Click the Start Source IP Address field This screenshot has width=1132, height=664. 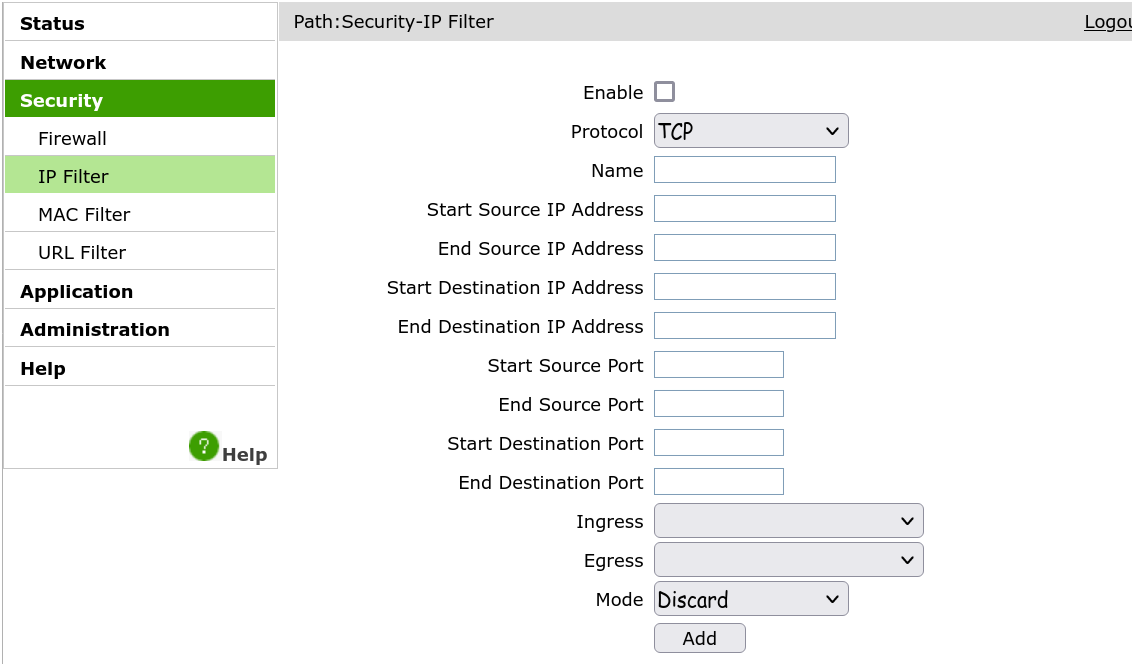pyautogui.click(x=744, y=209)
